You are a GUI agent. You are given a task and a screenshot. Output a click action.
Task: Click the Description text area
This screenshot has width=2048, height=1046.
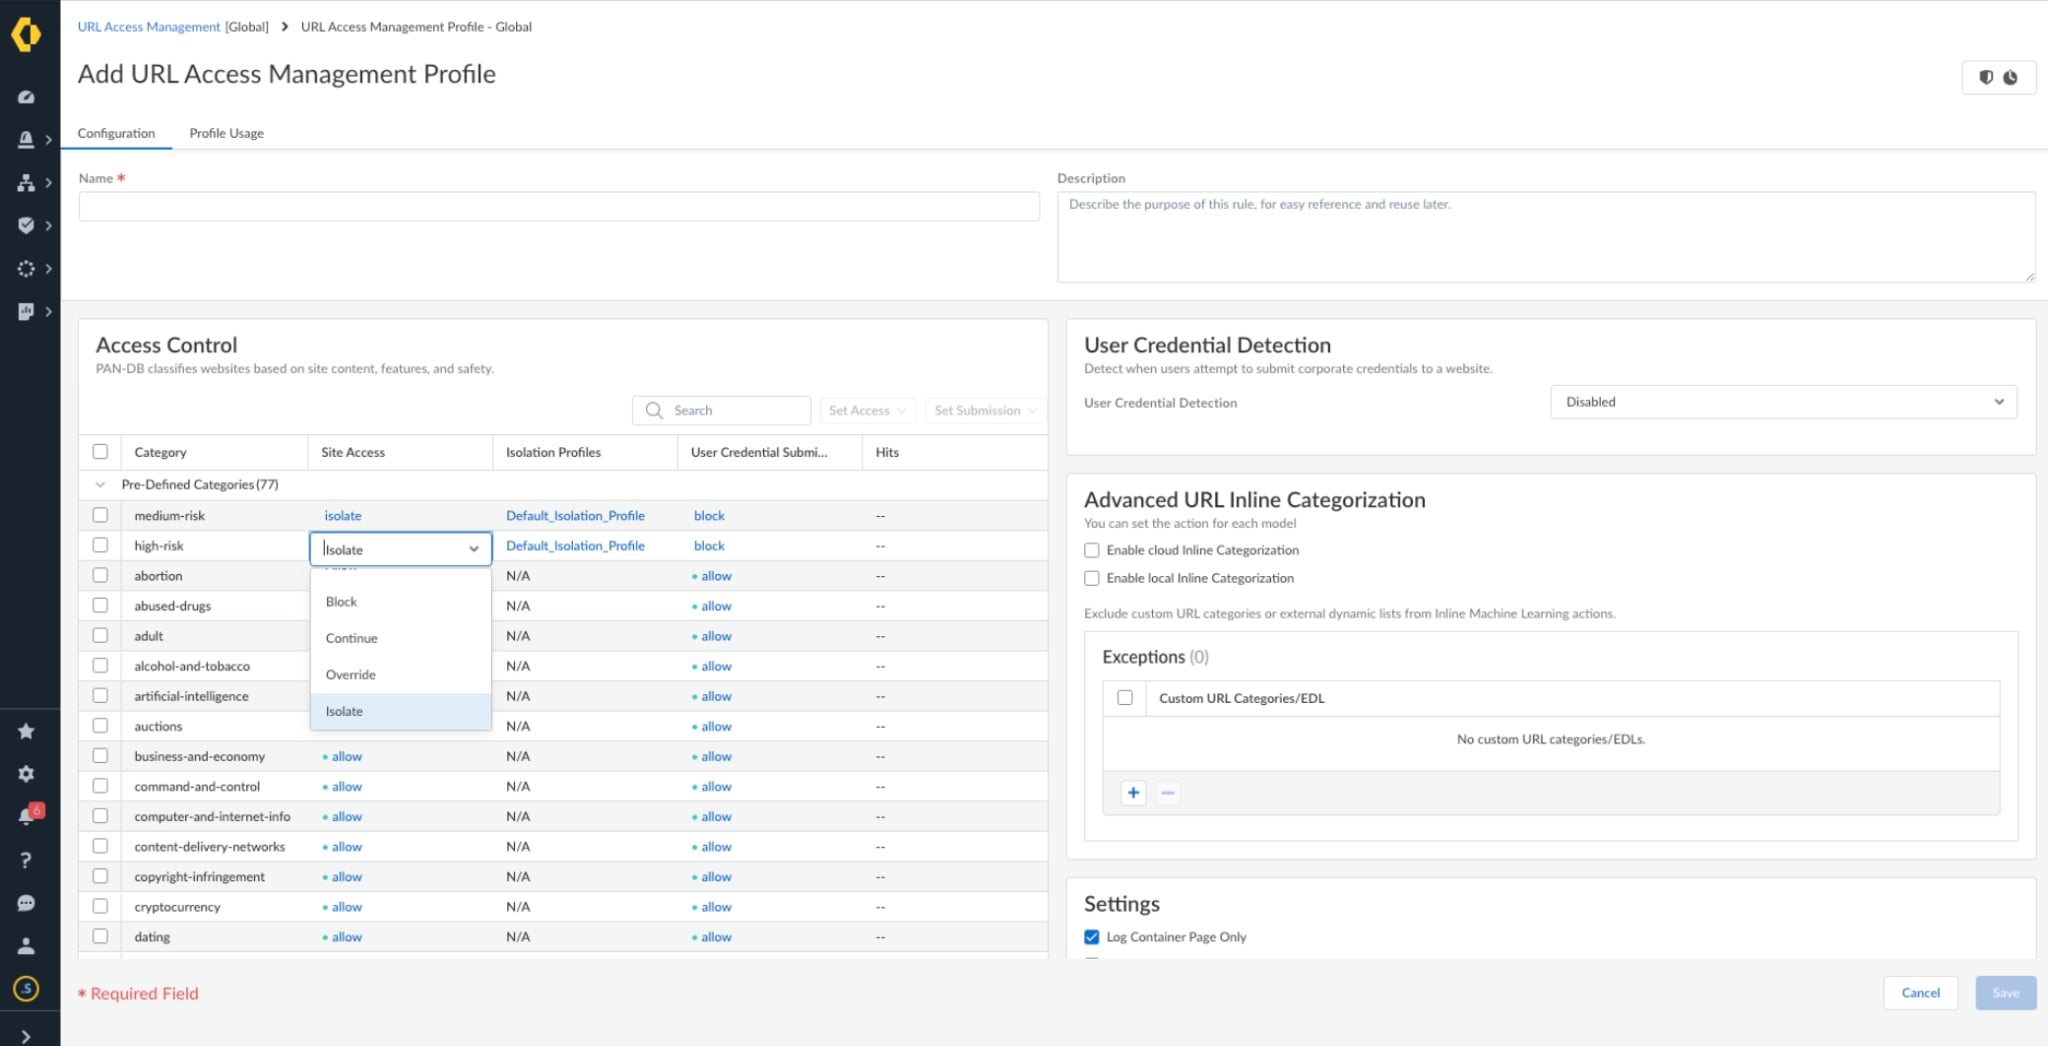point(1546,237)
